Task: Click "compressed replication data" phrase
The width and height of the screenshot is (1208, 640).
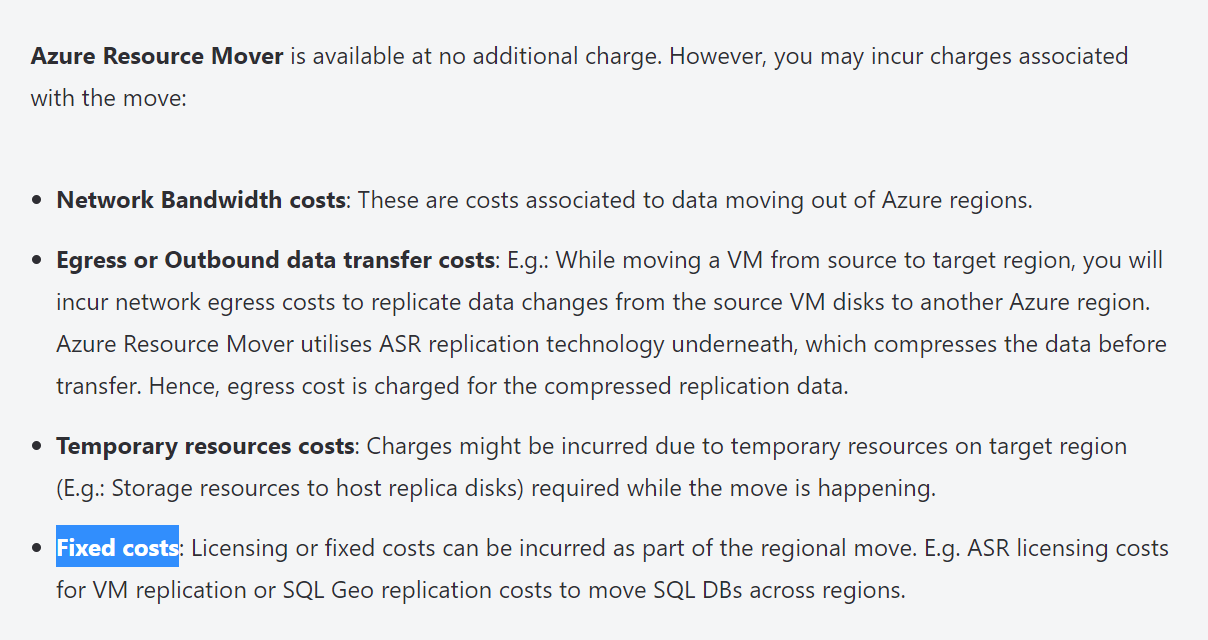Action: [696, 386]
